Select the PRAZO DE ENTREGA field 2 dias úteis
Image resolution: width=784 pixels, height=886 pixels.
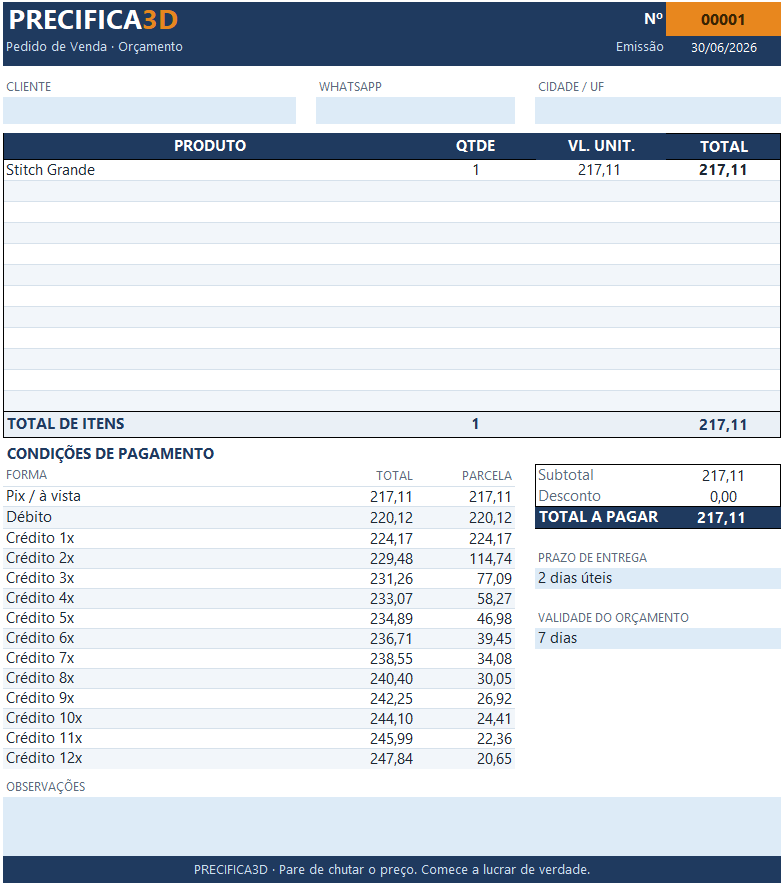[x=658, y=579]
